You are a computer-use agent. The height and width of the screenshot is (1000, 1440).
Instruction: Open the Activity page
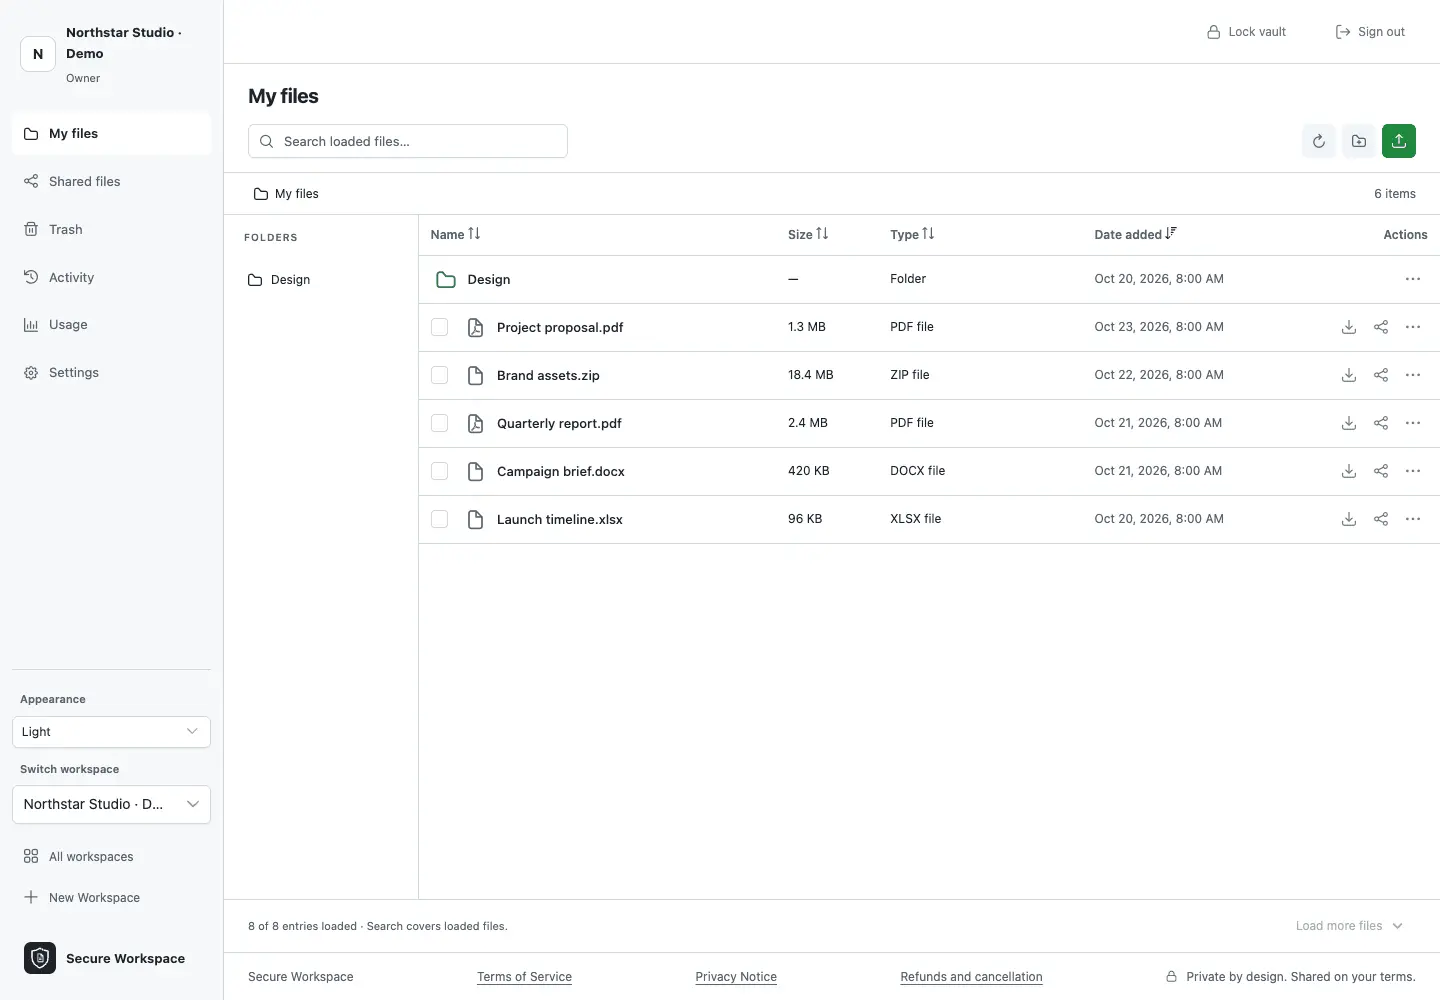tap(111, 277)
